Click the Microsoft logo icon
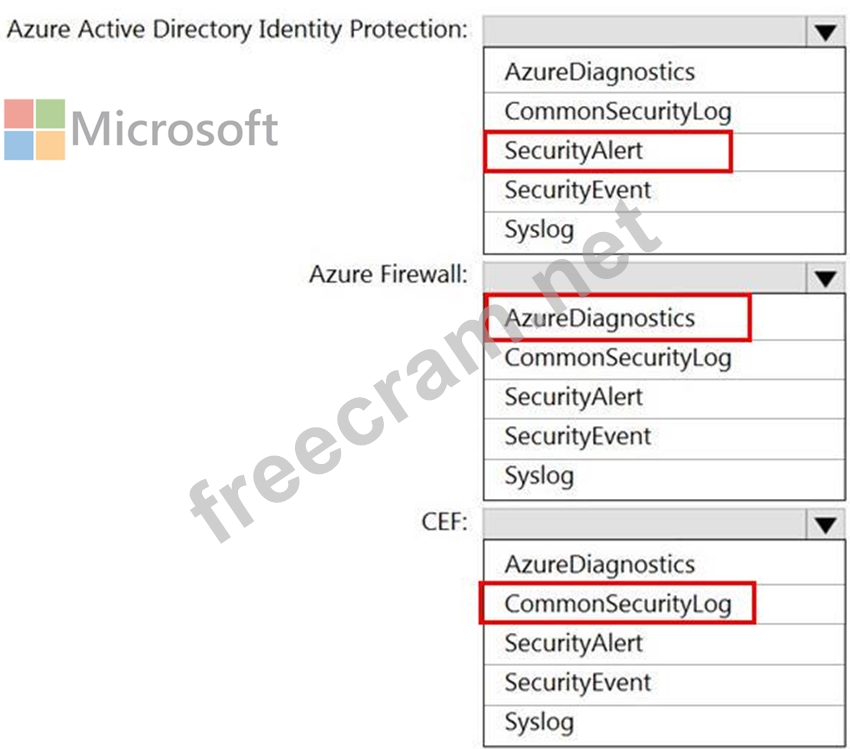This screenshot has width=850, height=749. coord(34,129)
